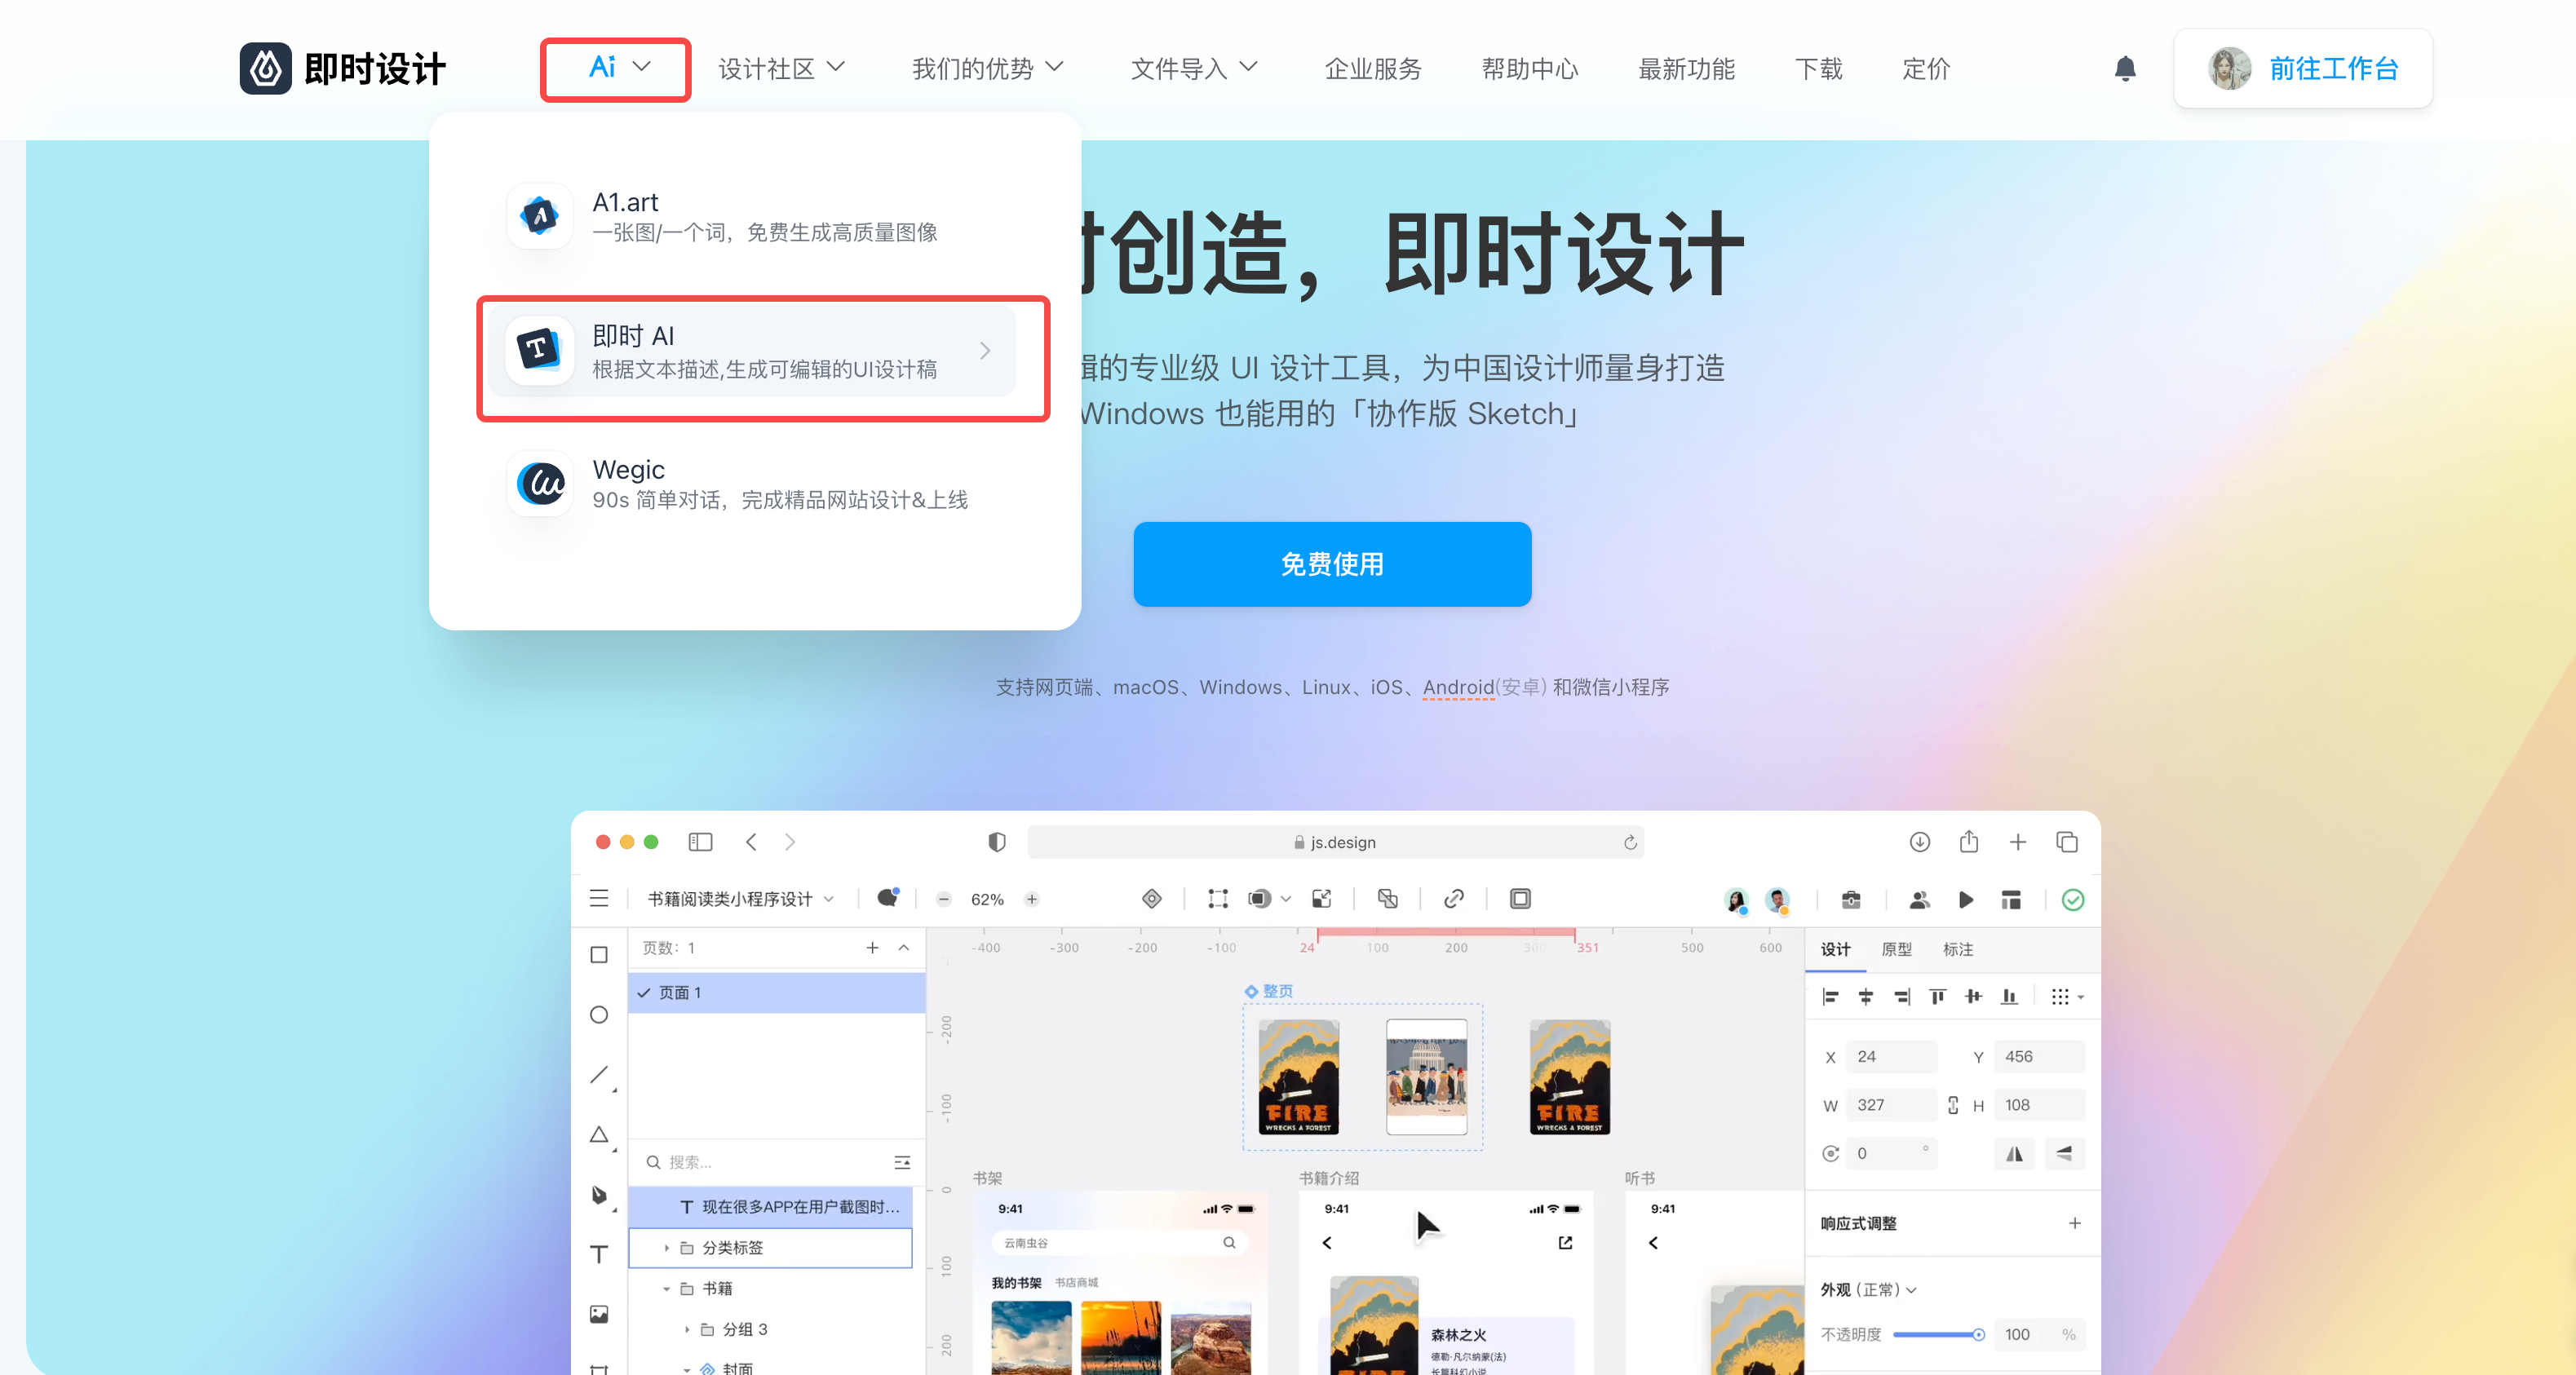The width and height of the screenshot is (2576, 1375).
Task: Click the align left icon
Action: point(1830,996)
